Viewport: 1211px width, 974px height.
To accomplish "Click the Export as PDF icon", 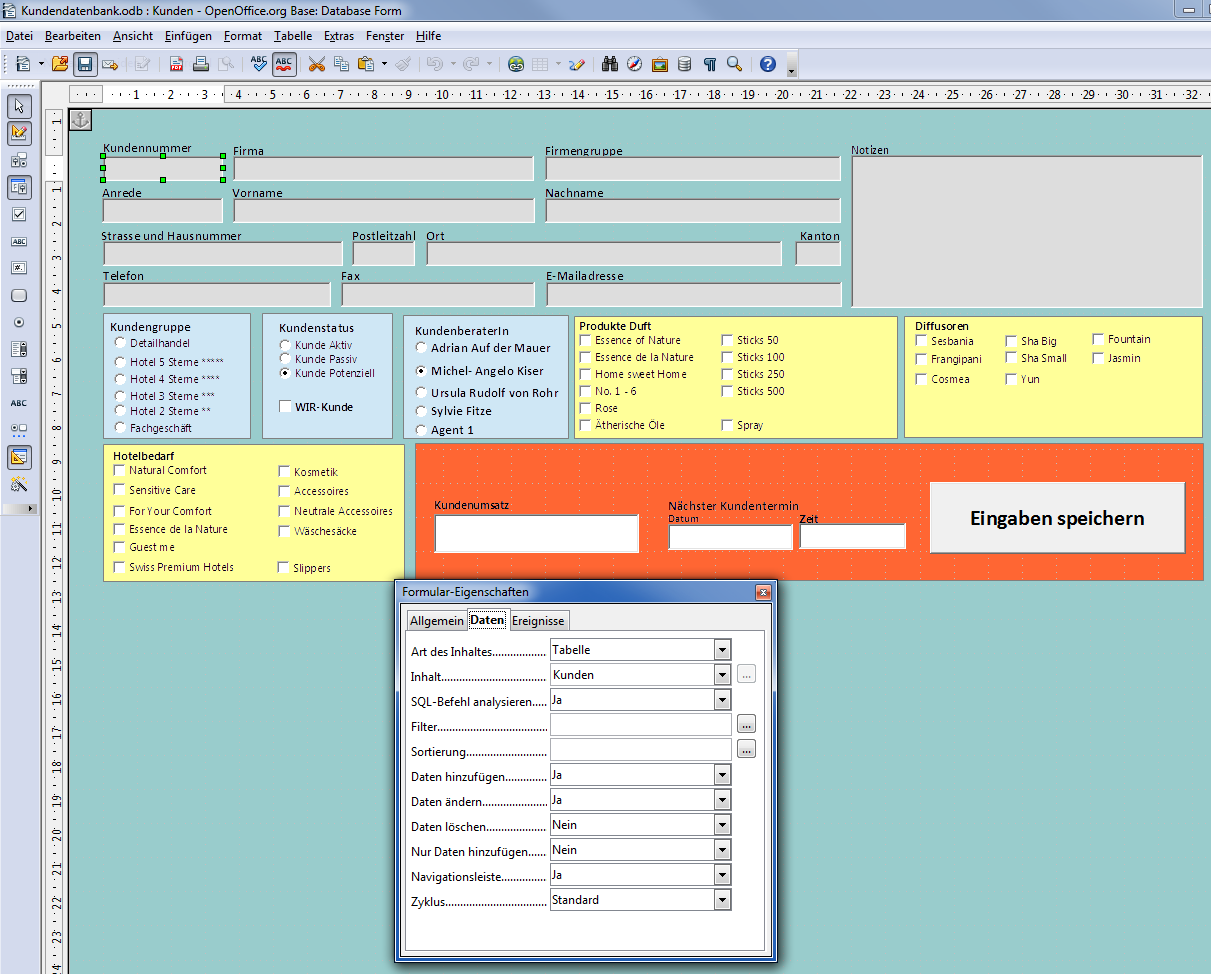I will pyautogui.click(x=177, y=64).
